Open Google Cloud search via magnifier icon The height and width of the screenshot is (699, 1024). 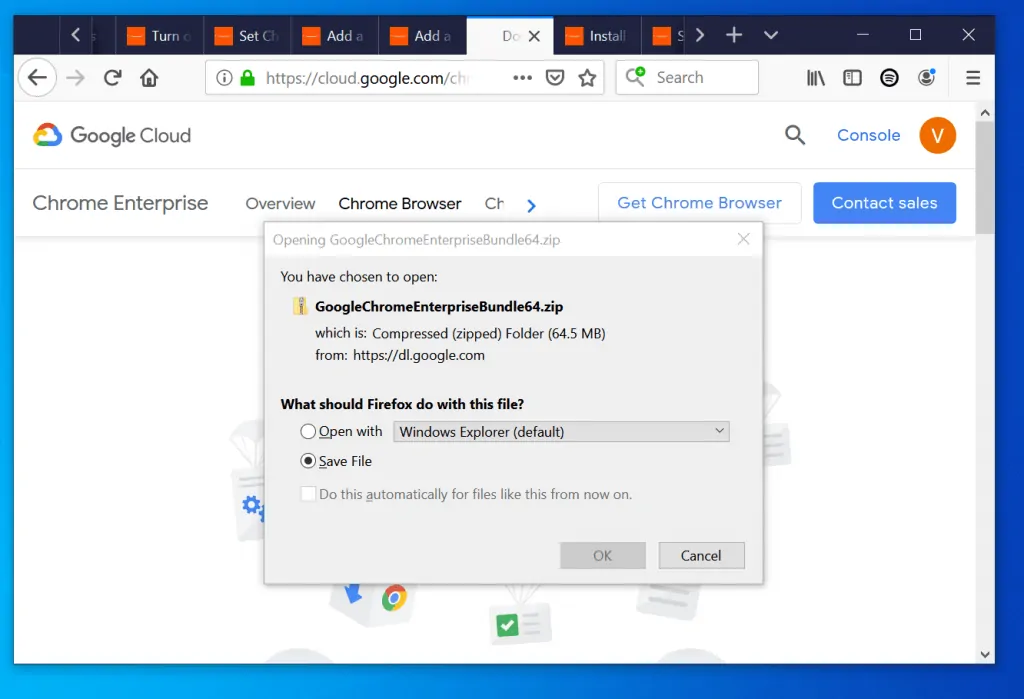coord(794,134)
